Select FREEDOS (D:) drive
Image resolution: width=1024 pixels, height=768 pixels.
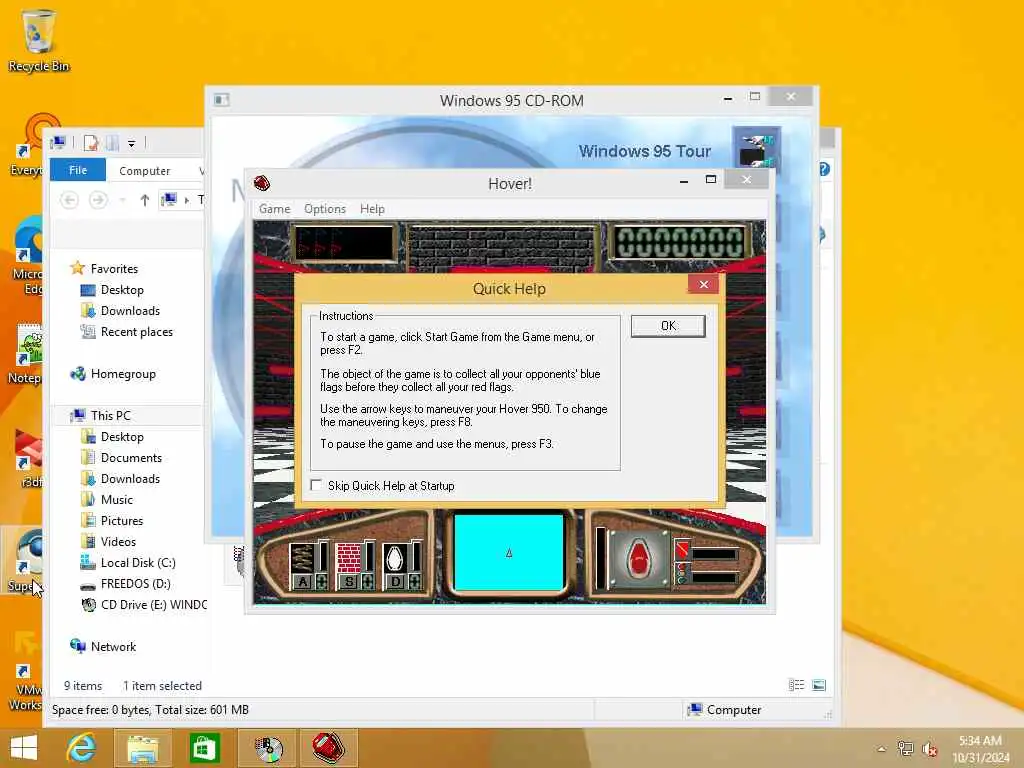[135, 583]
